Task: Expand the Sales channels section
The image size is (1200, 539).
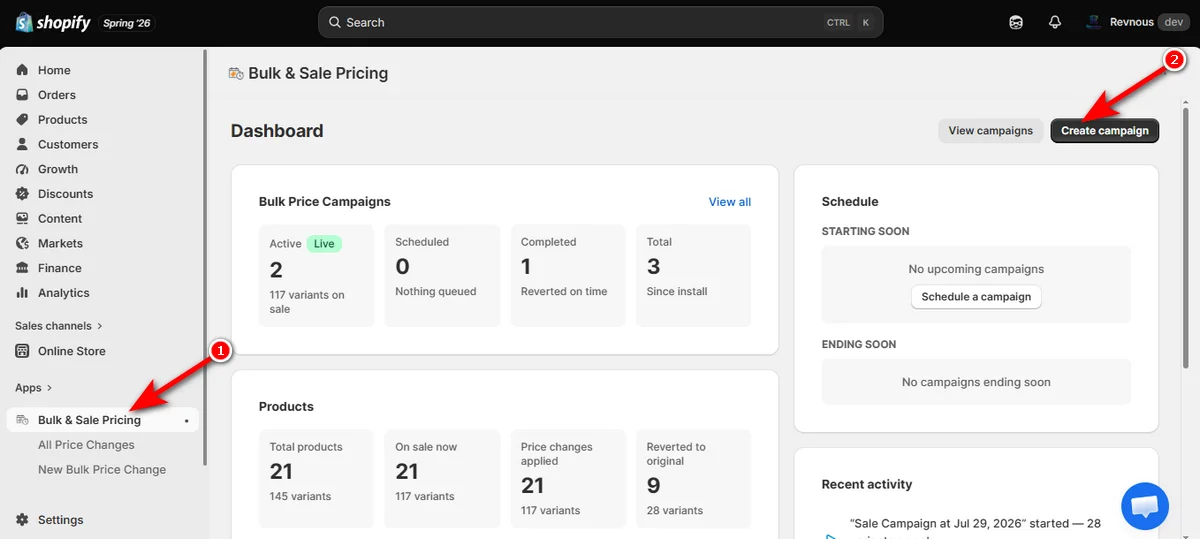Action: (59, 326)
